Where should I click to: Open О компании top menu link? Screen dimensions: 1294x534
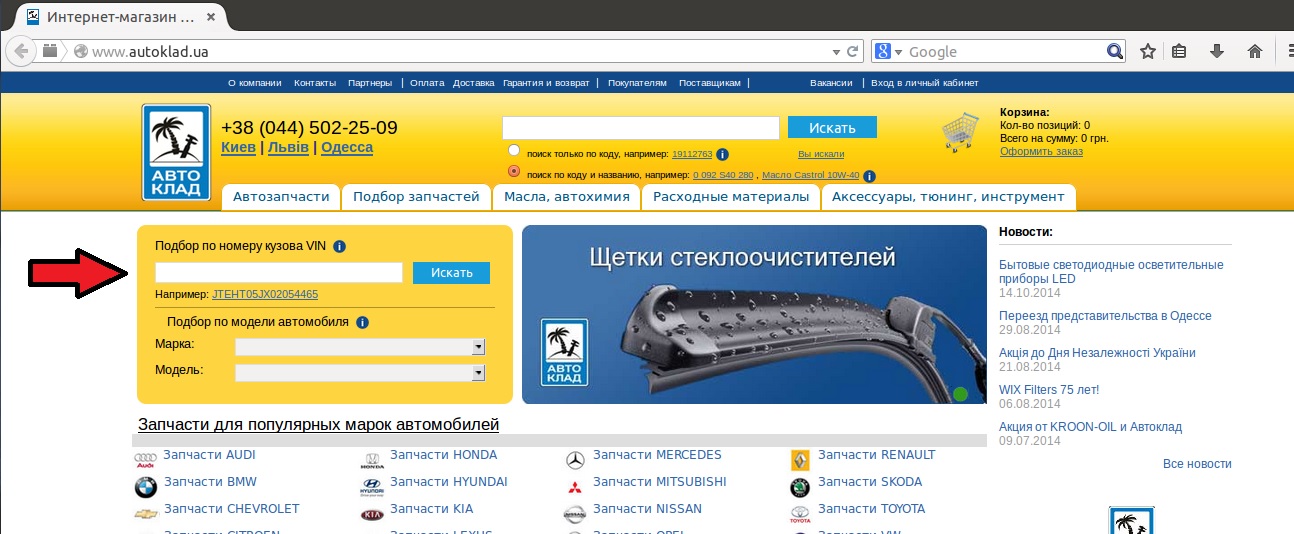(255, 83)
